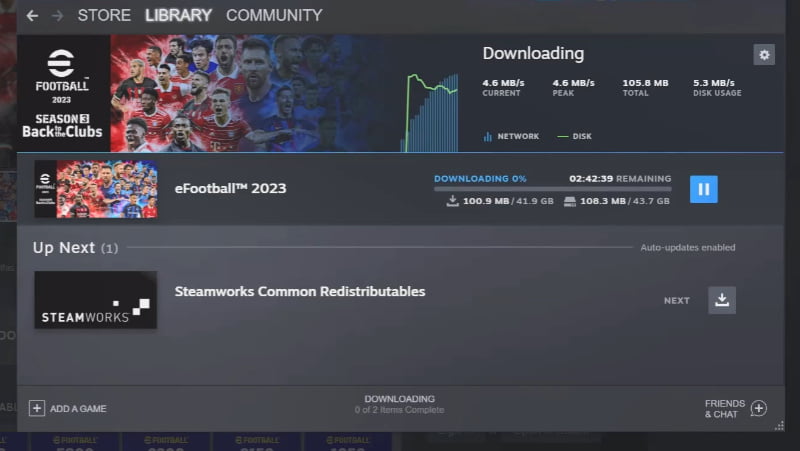Go forward with the right arrow
The image size is (800, 451).
(x=58, y=16)
